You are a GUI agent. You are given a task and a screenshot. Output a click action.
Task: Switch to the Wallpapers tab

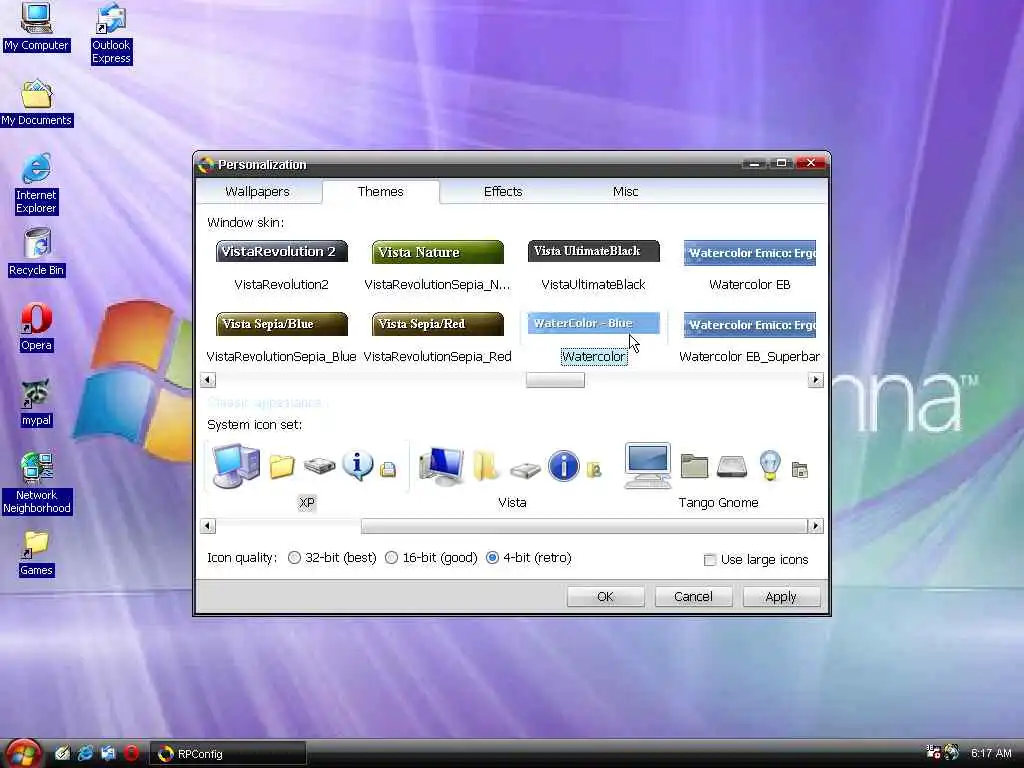click(x=257, y=191)
